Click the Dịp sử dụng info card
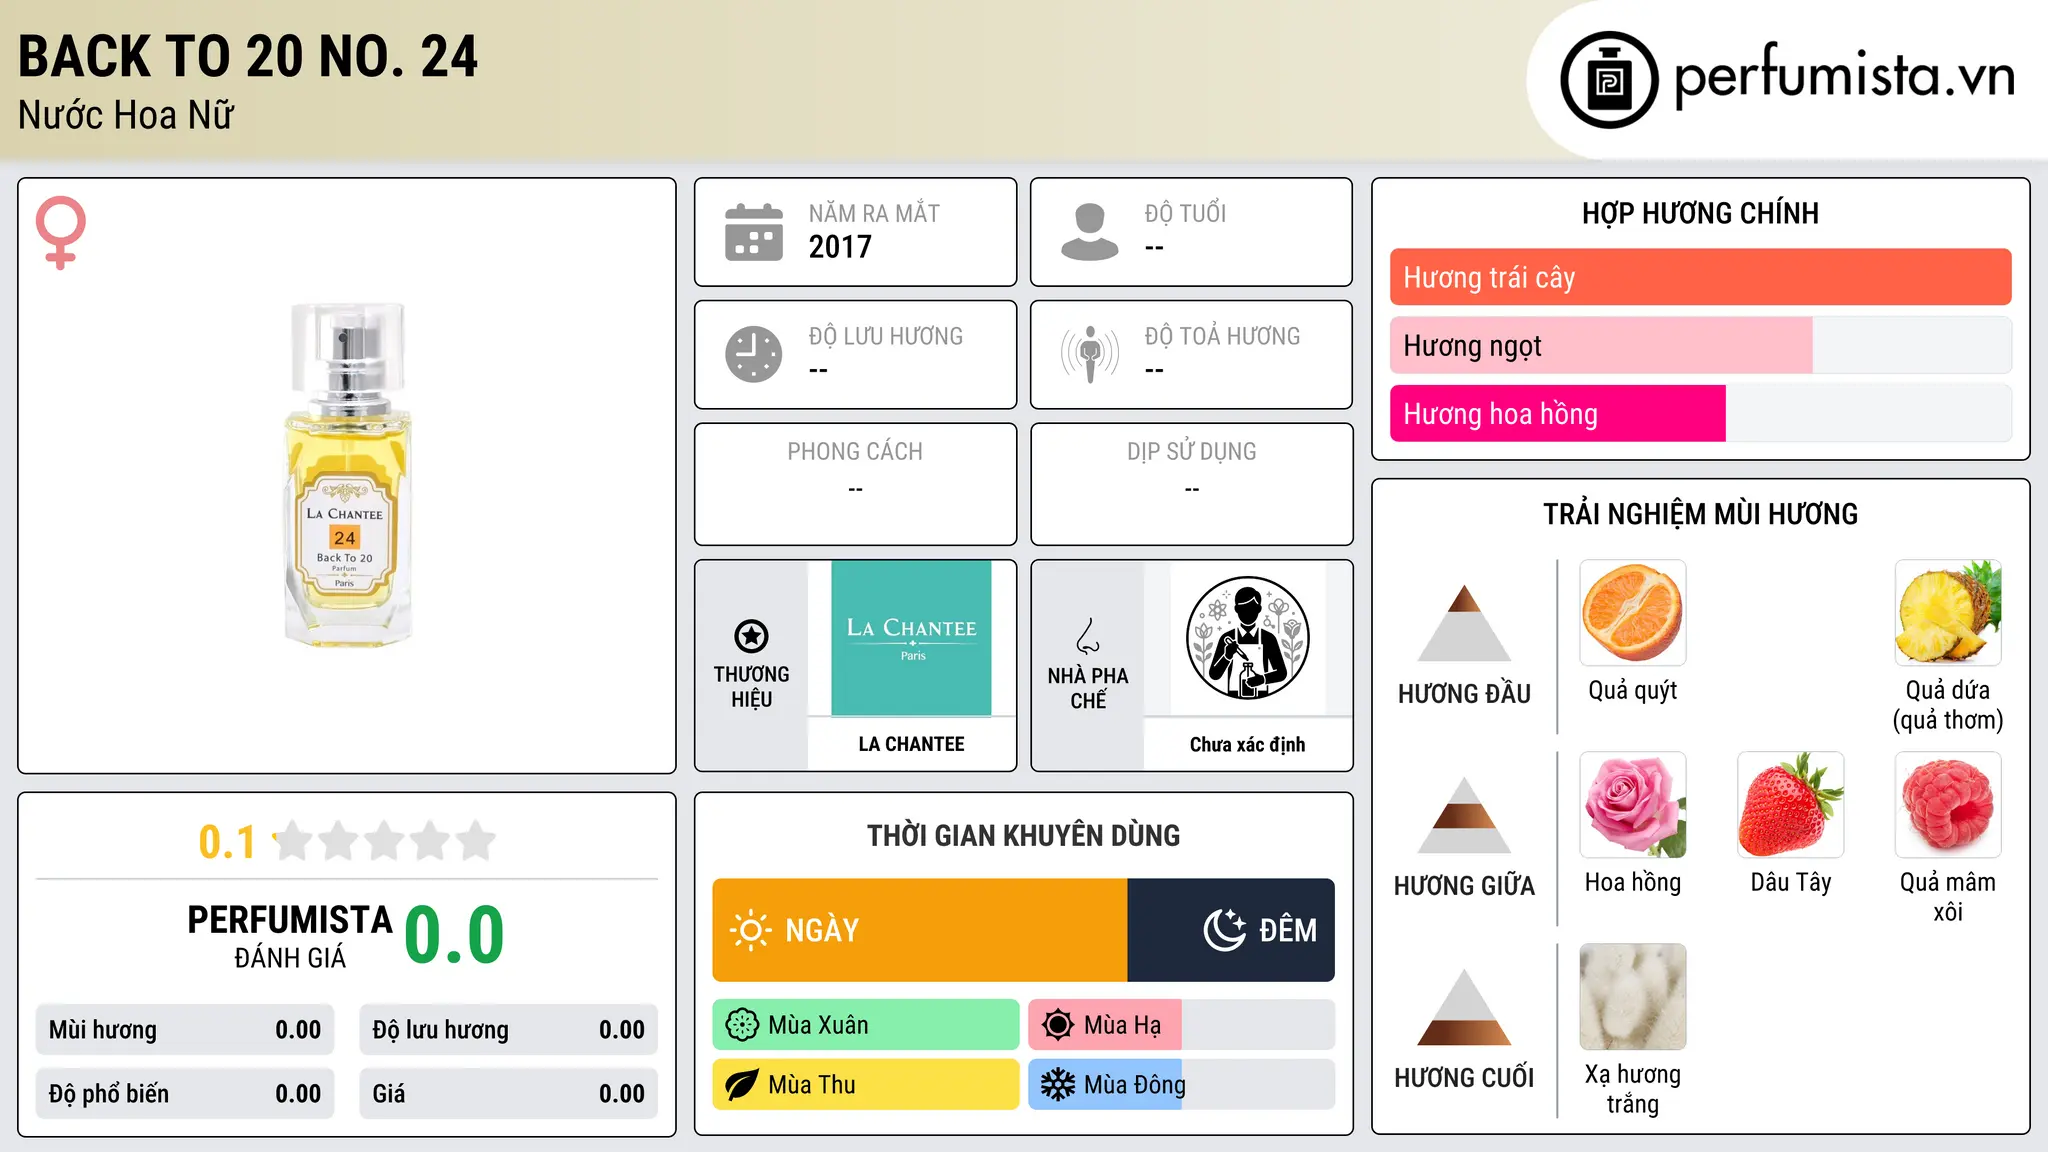 pos(1191,484)
